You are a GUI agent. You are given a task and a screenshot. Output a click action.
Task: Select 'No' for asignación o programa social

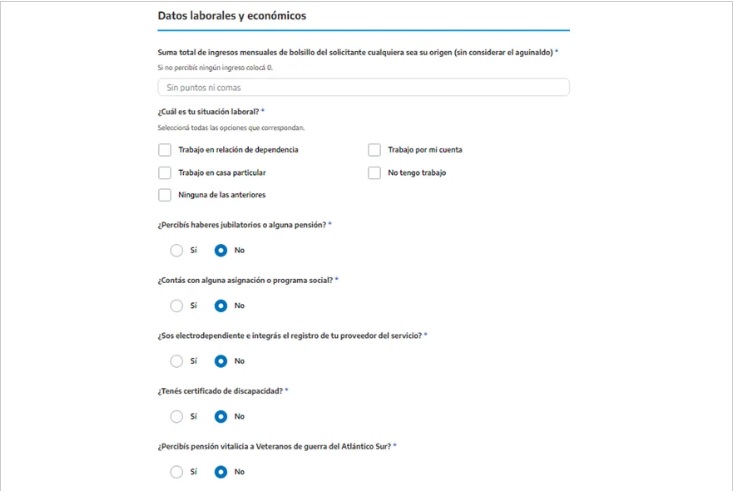[x=221, y=306]
